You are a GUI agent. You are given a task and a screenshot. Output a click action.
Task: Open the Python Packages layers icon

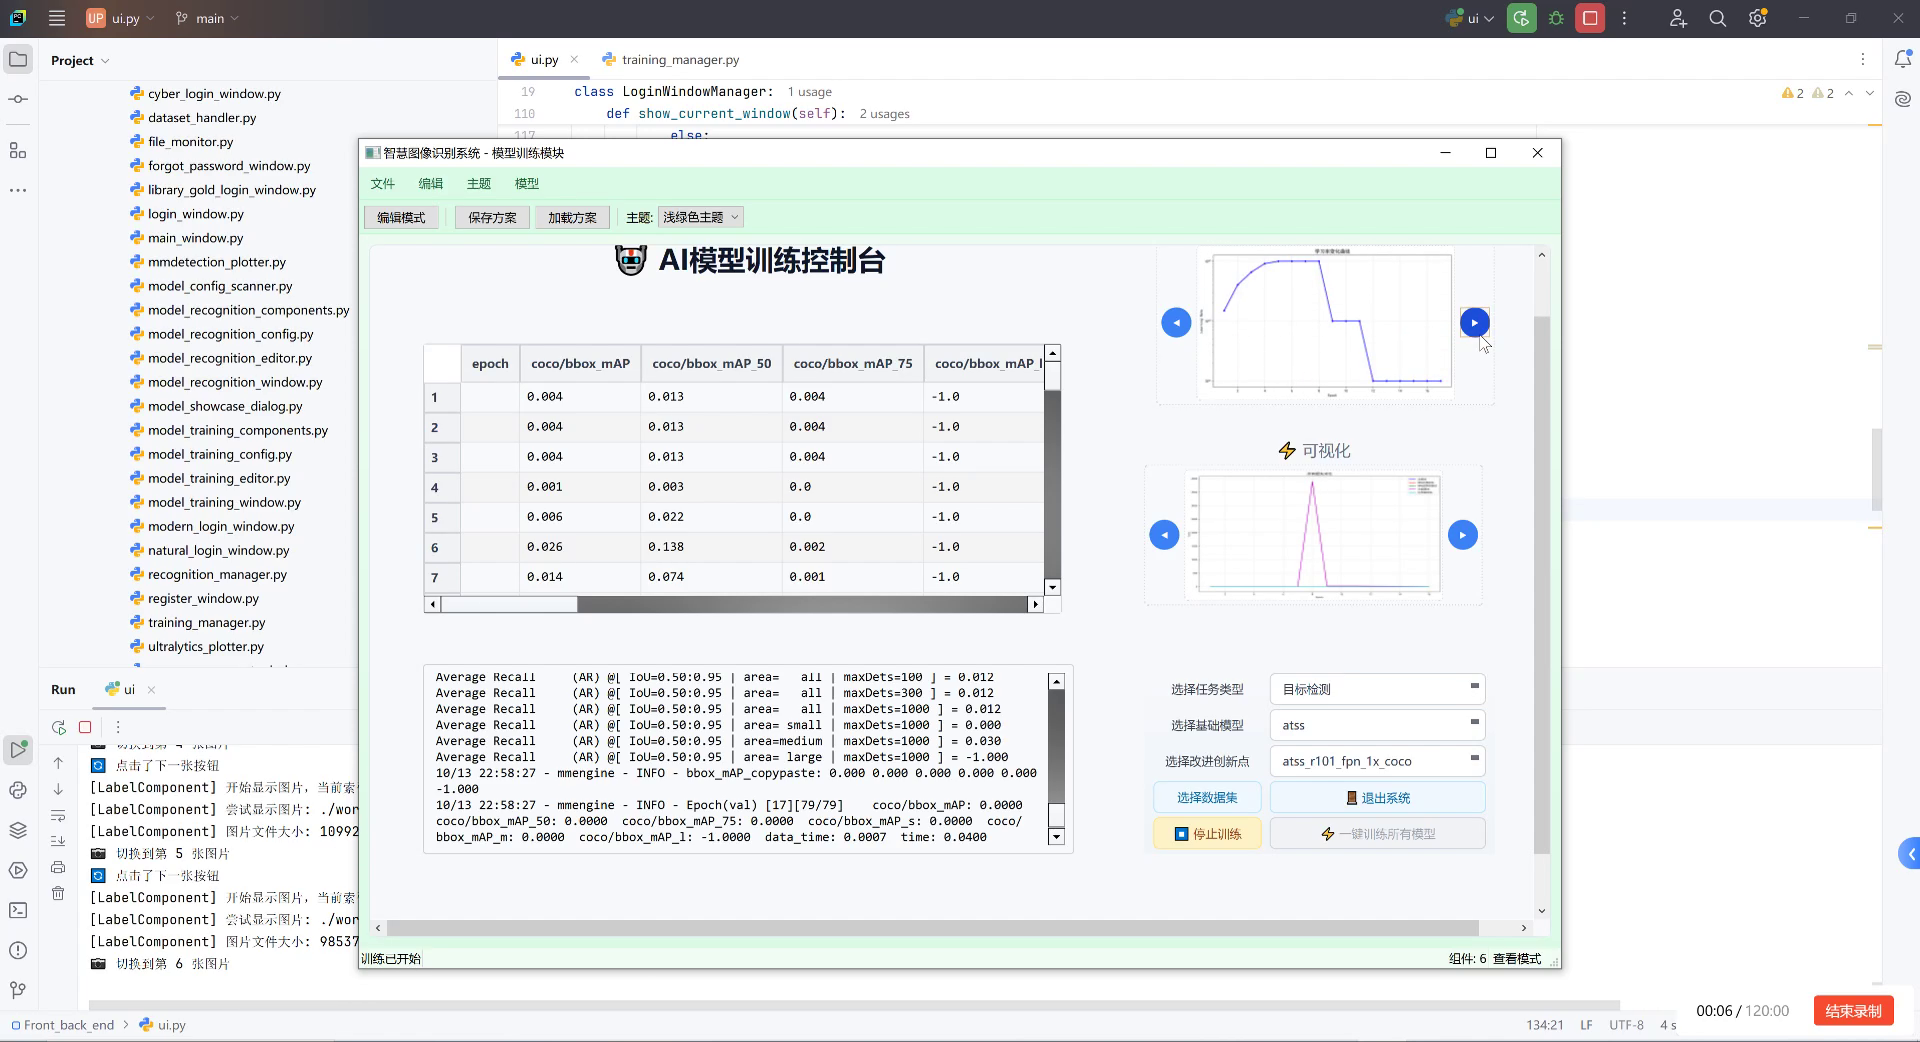[x=18, y=830]
